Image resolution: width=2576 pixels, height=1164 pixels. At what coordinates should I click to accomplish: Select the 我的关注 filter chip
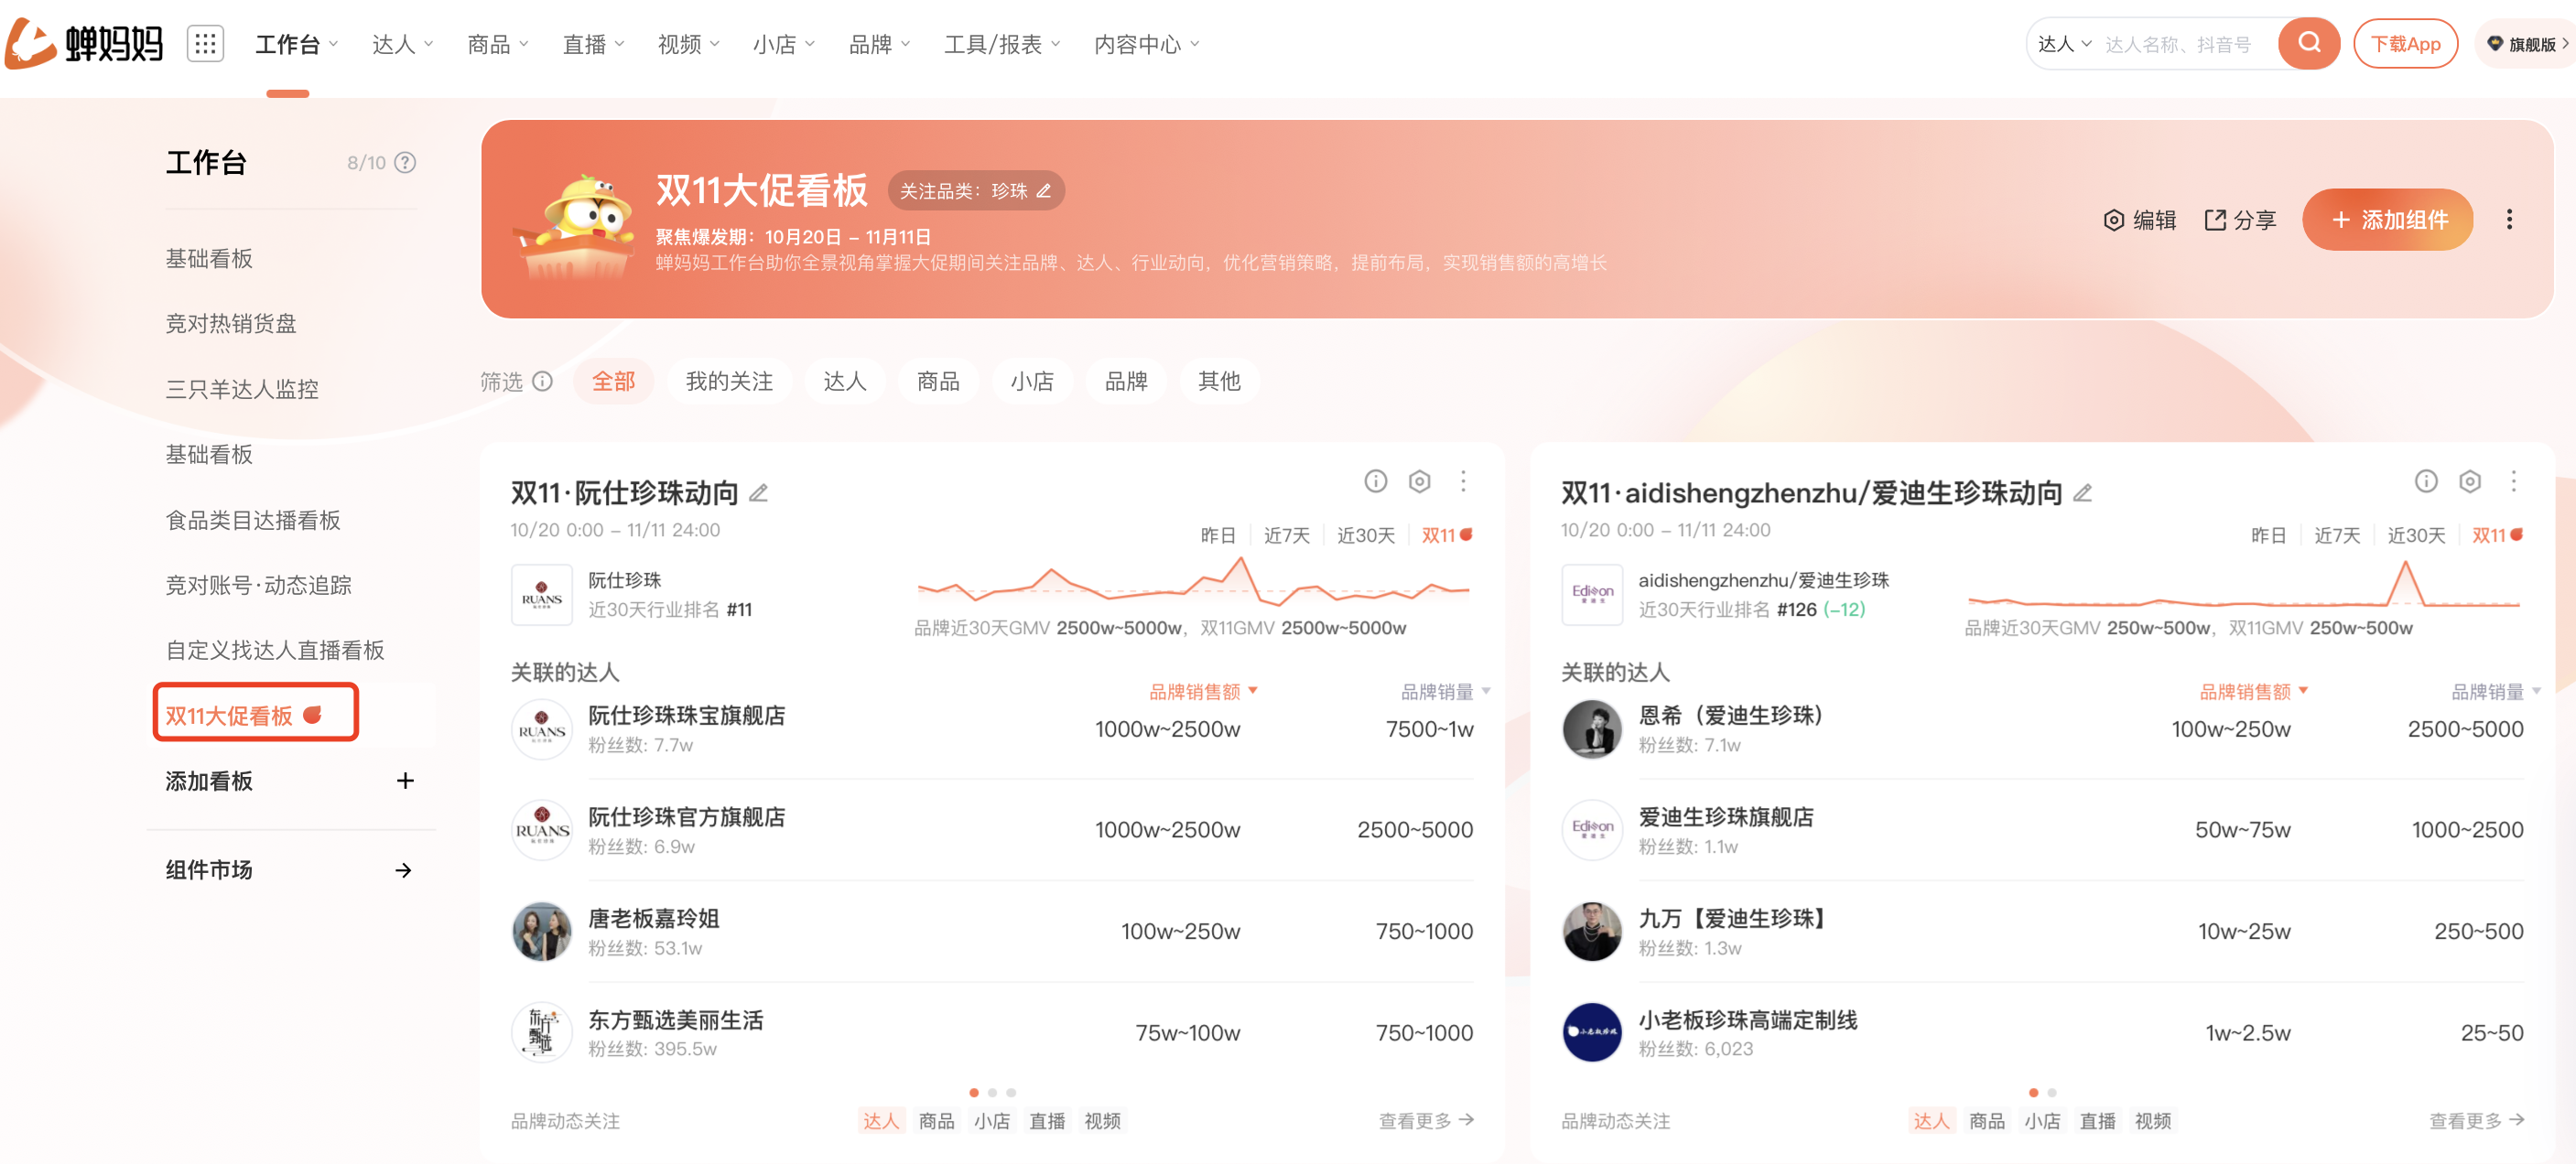coord(729,381)
